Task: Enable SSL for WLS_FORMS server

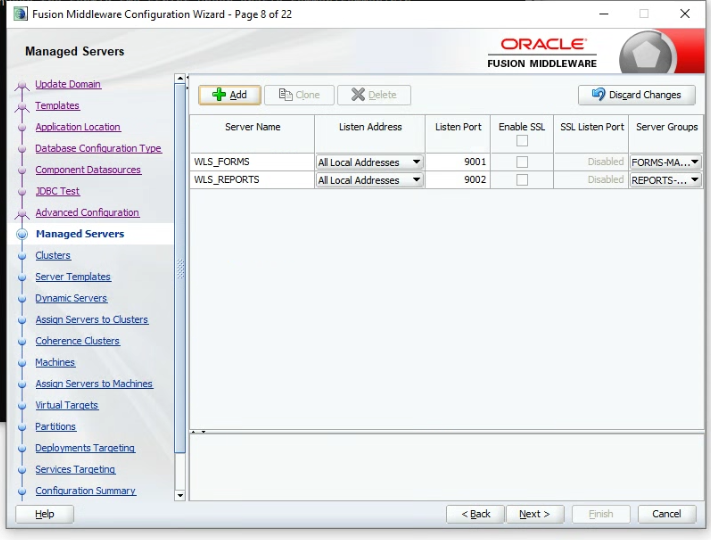Action: click(522, 162)
